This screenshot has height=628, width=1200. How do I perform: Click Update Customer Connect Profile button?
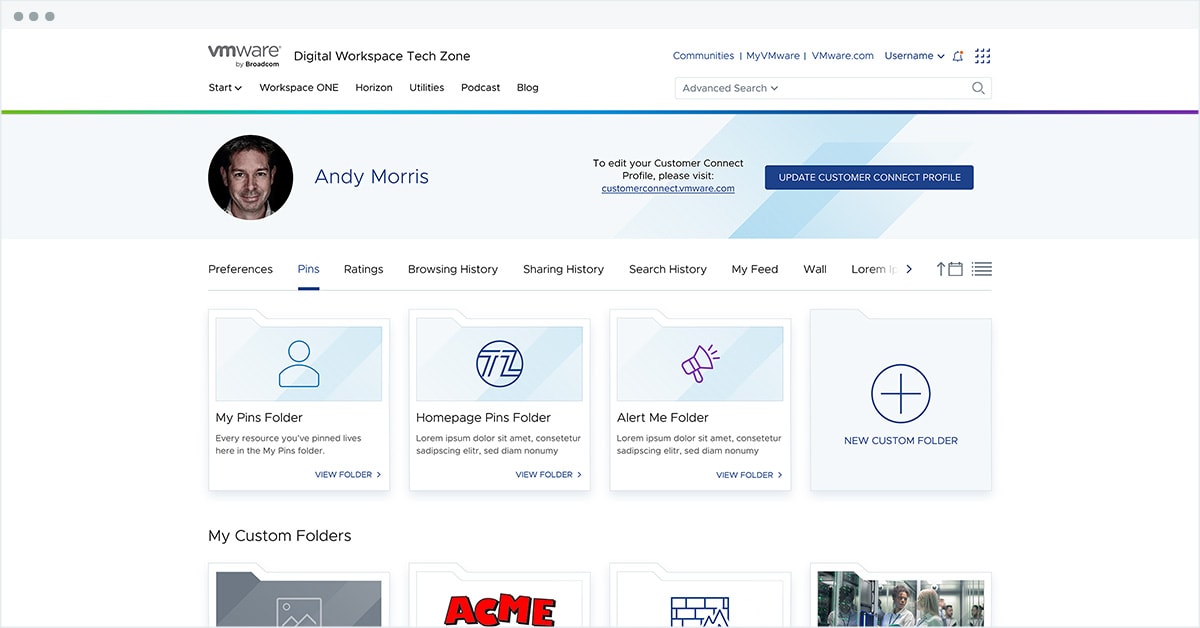tap(869, 177)
